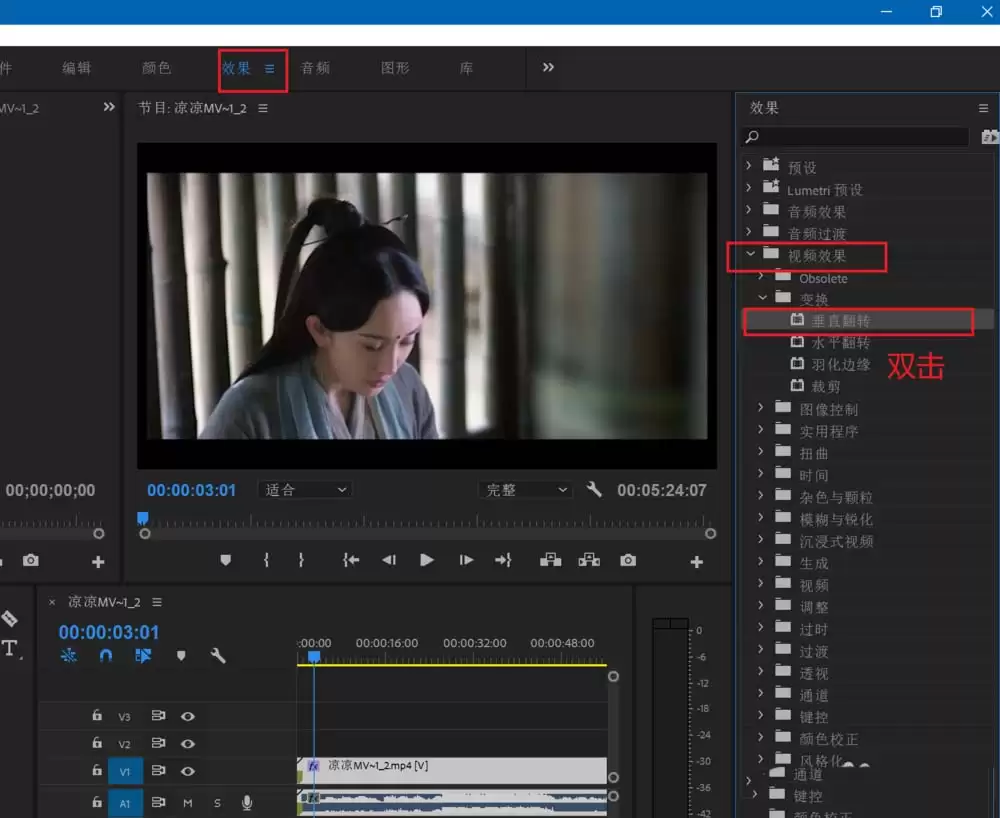Screen dimensions: 1000x818
Task: Click the Play button in program monitor
Action: [427, 560]
